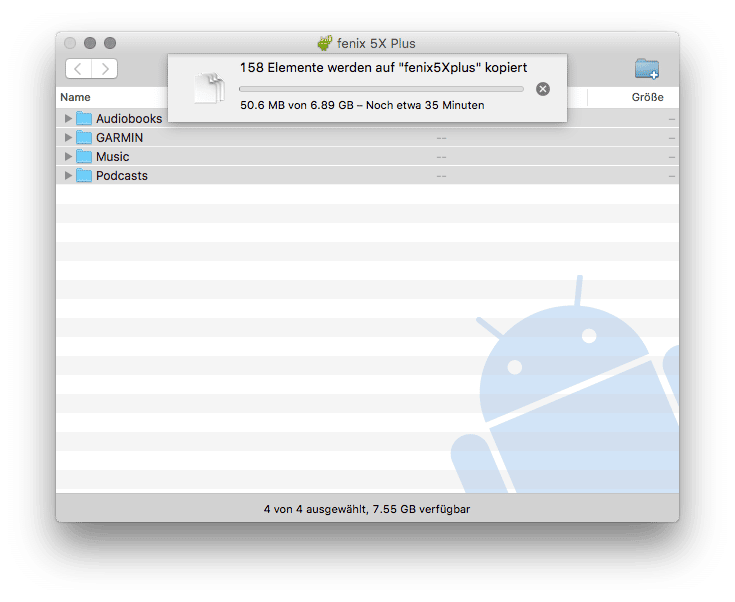Viewport: 735px width, 602px height.
Task: Cancel the copy with the X button
Action: (x=543, y=89)
